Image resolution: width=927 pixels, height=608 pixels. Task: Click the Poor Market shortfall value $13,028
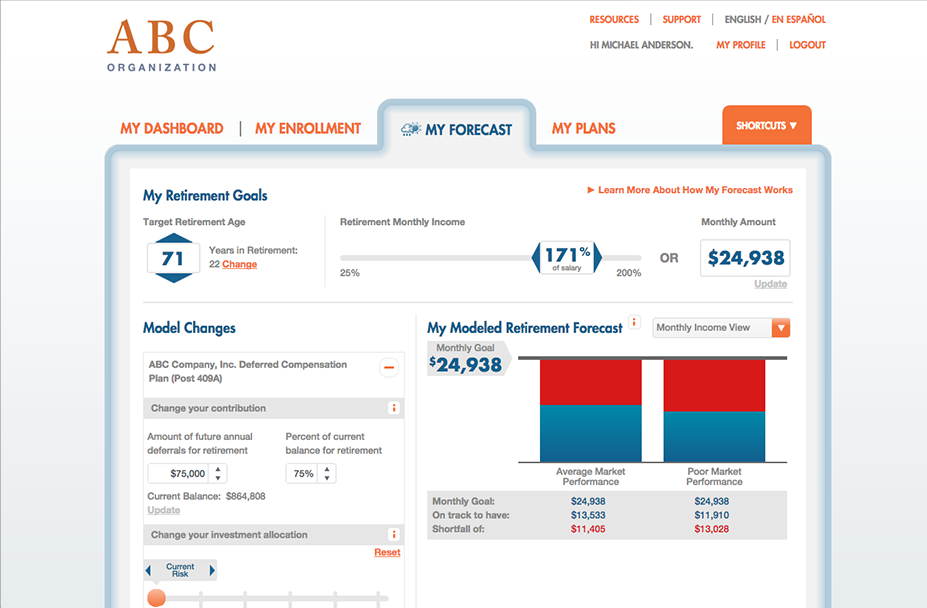point(712,529)
